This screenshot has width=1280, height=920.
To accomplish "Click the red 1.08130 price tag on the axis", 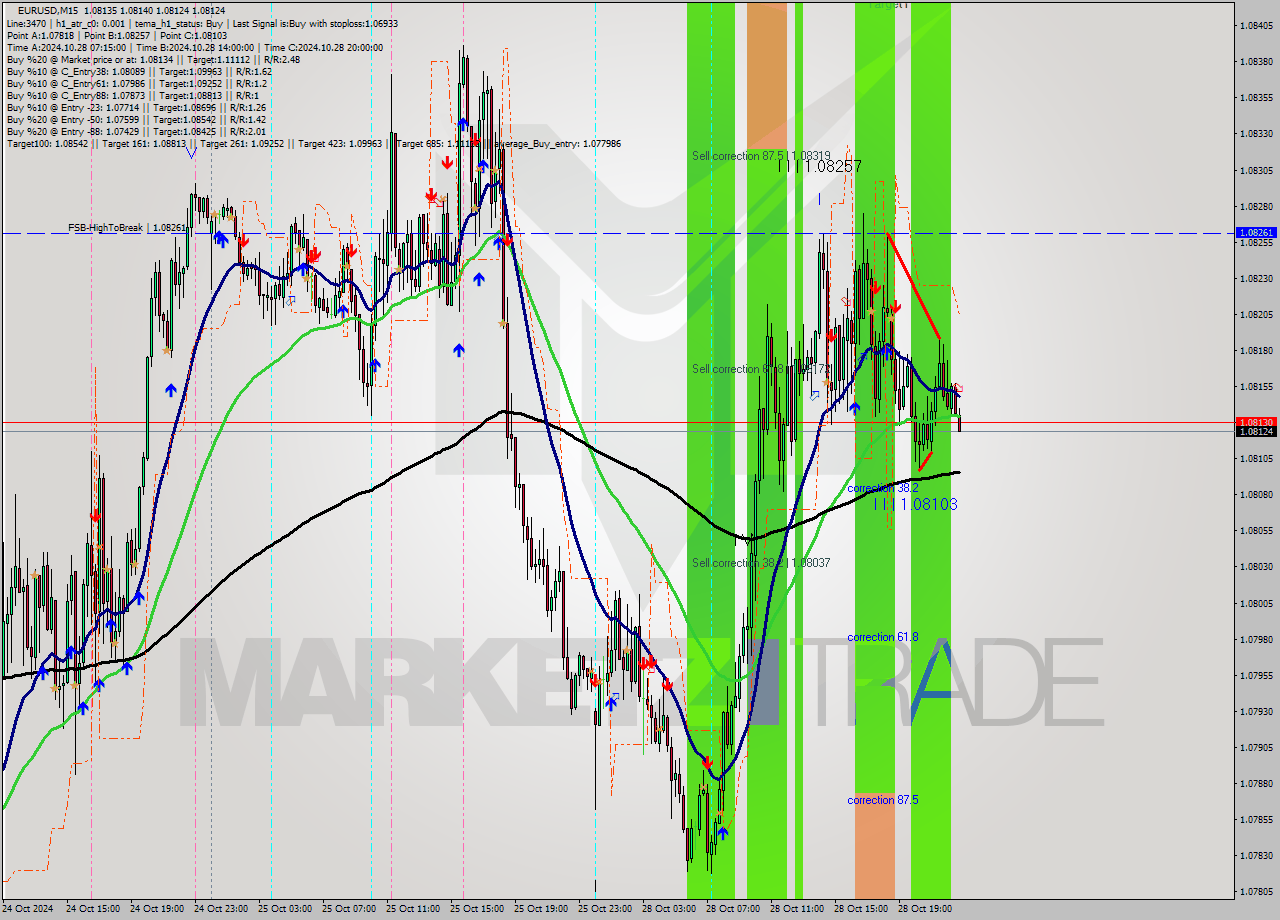I will [x=1256, y=422].
